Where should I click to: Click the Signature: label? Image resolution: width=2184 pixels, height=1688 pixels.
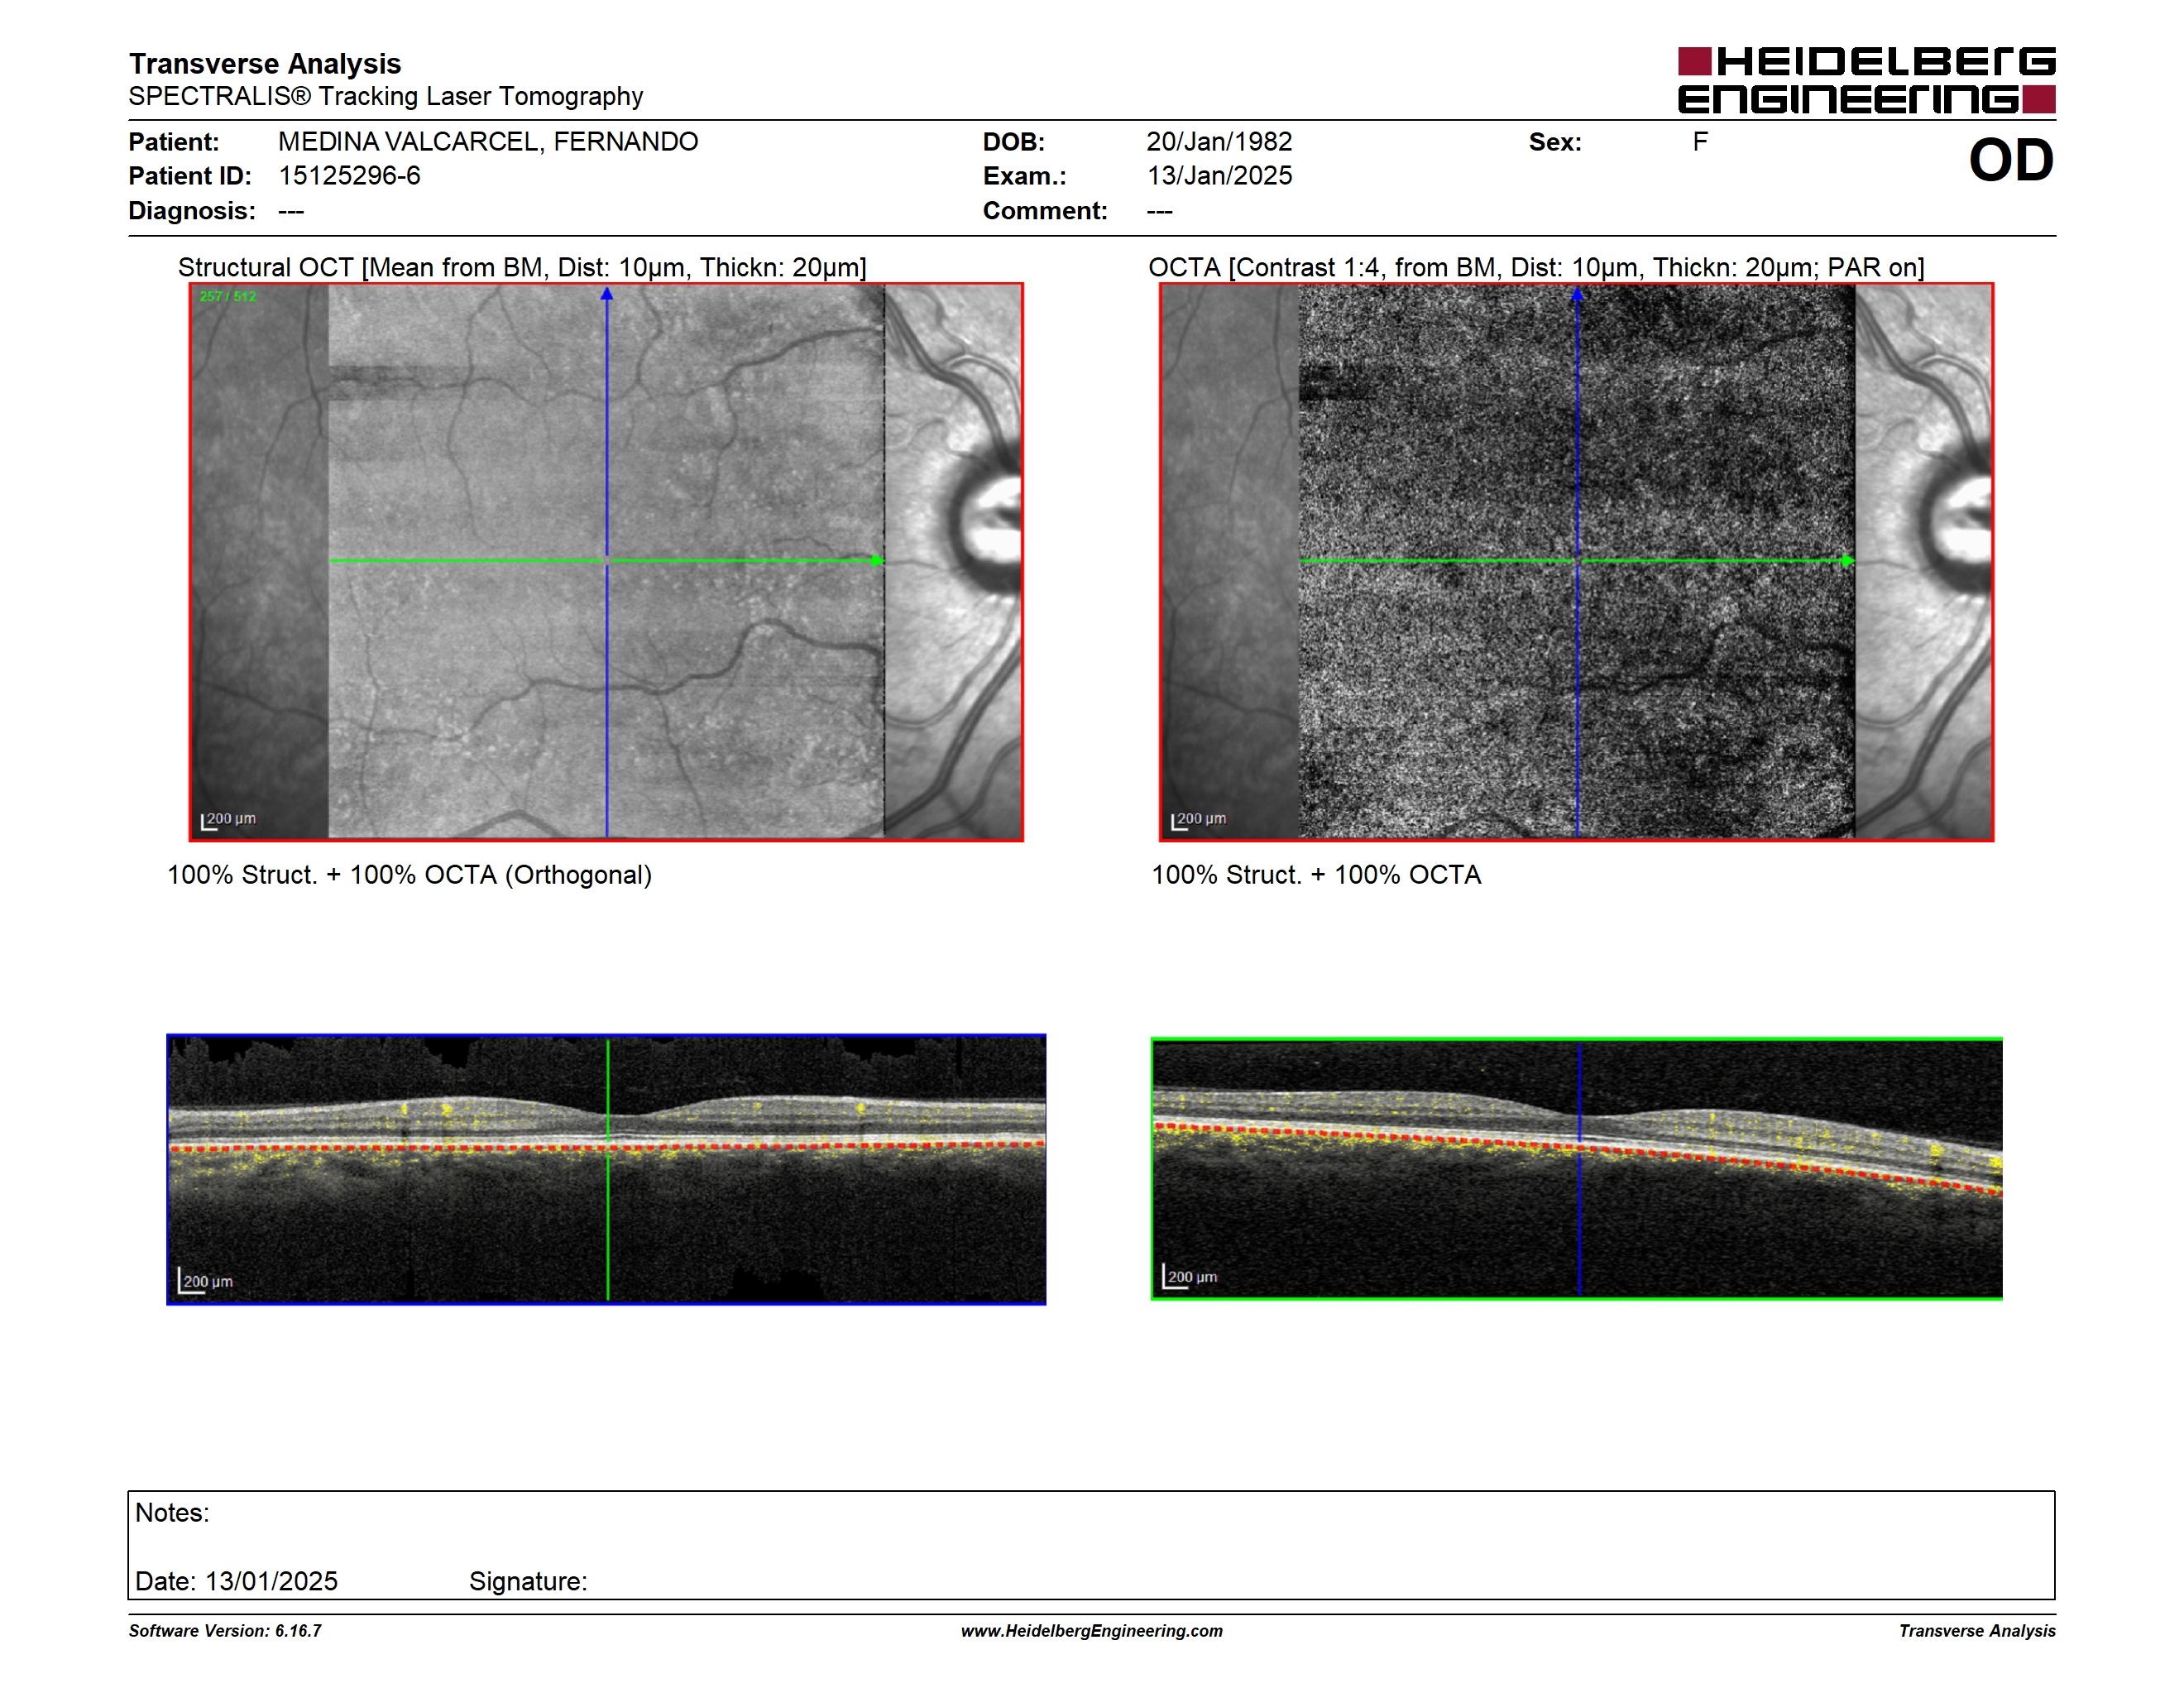528,1581
